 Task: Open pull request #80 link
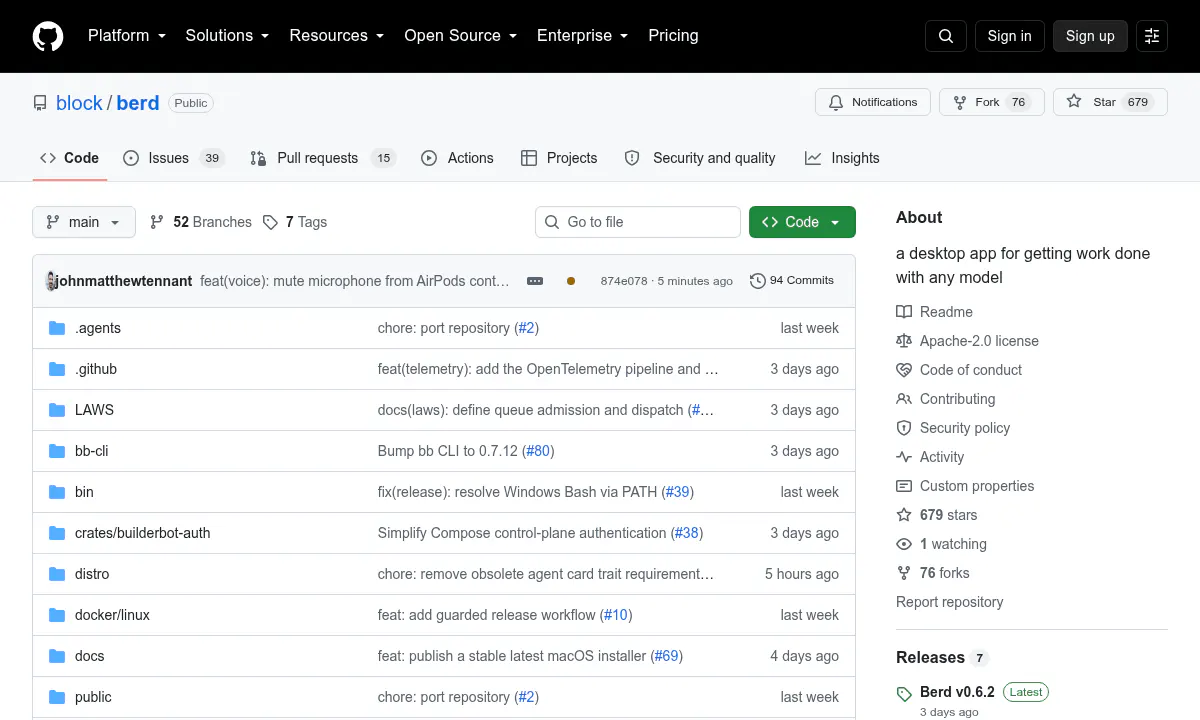click(x=538, y=451)
